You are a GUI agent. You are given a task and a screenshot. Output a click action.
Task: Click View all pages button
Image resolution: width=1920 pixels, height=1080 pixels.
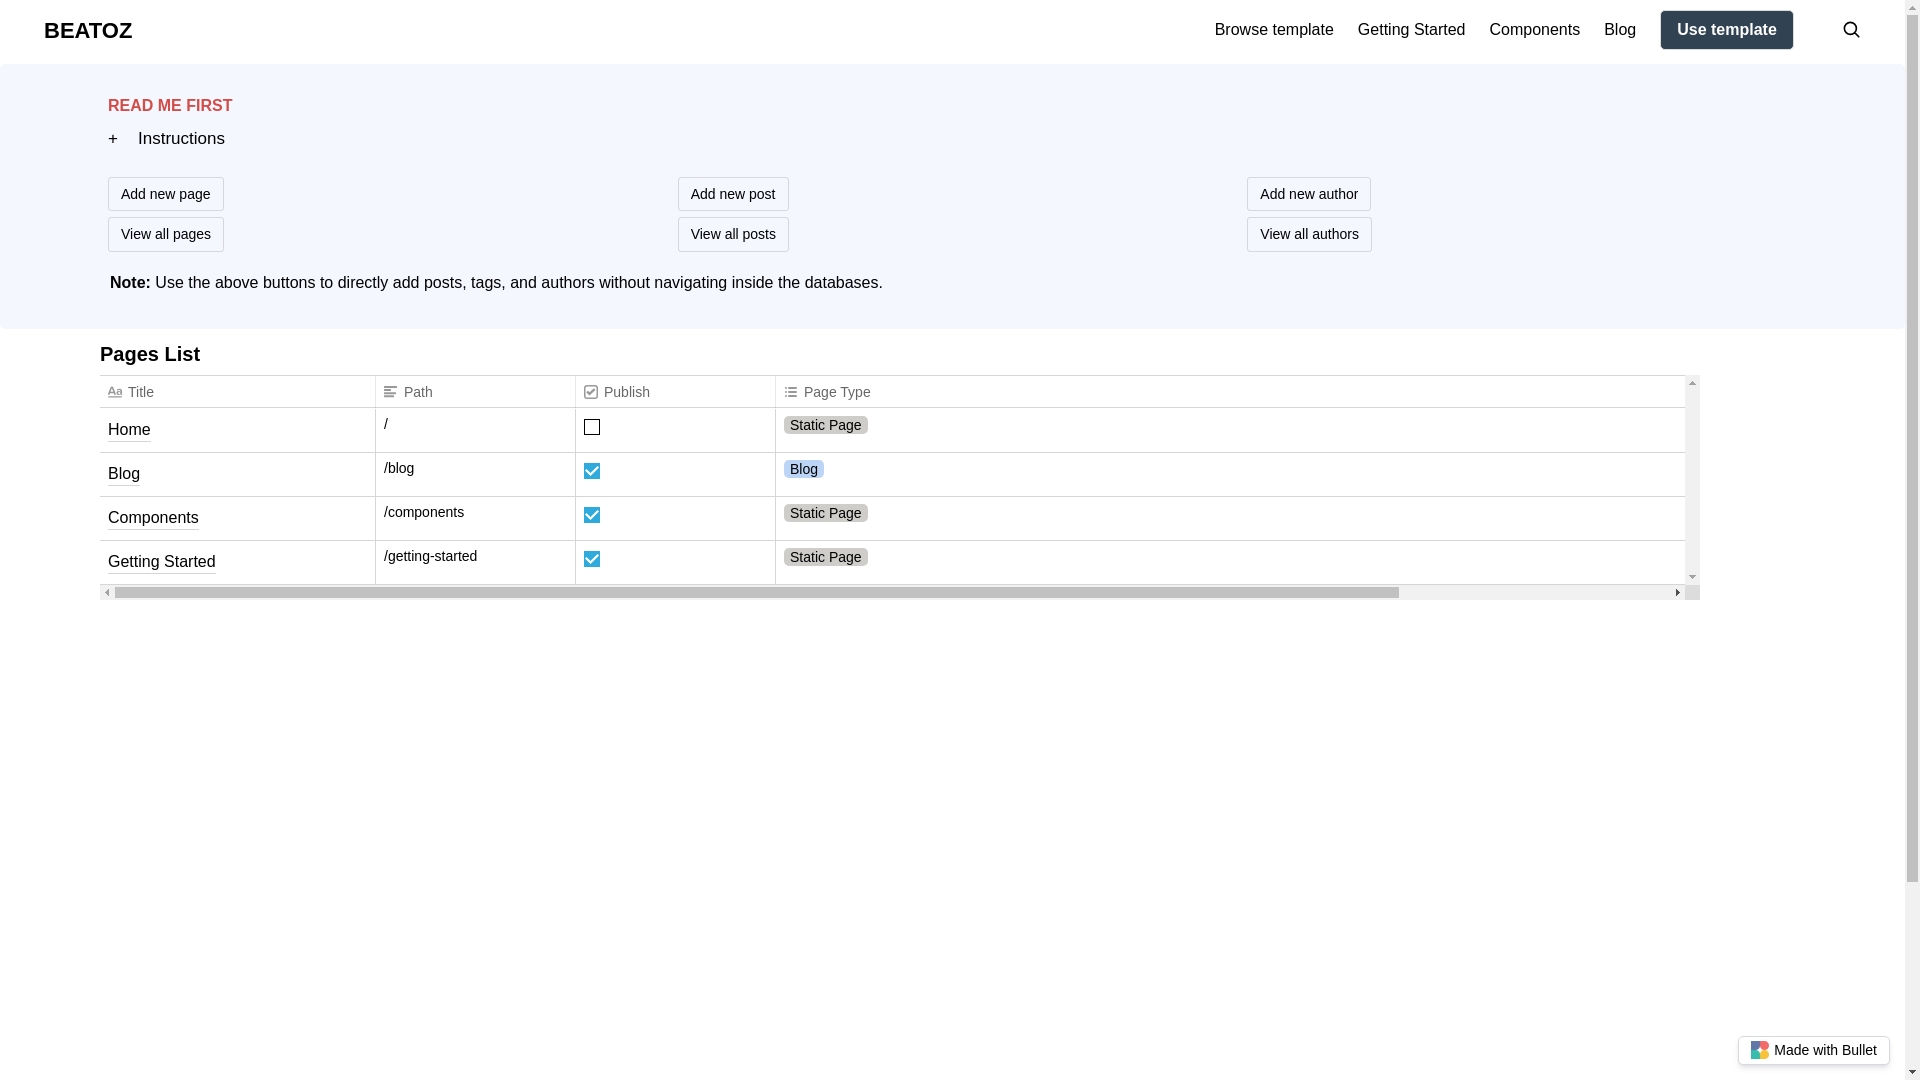coord(166,234)
